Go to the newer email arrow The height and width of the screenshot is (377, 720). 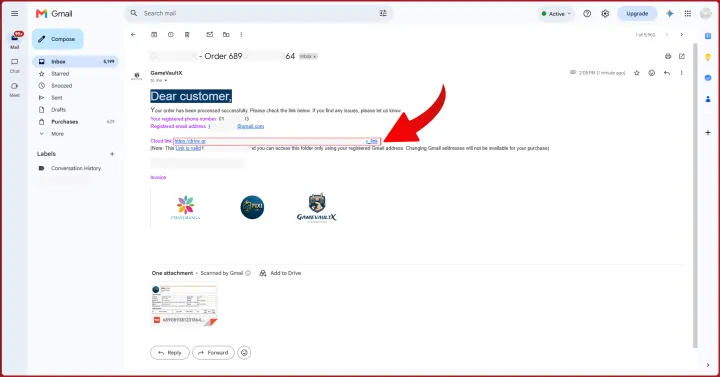pos(667,34)
